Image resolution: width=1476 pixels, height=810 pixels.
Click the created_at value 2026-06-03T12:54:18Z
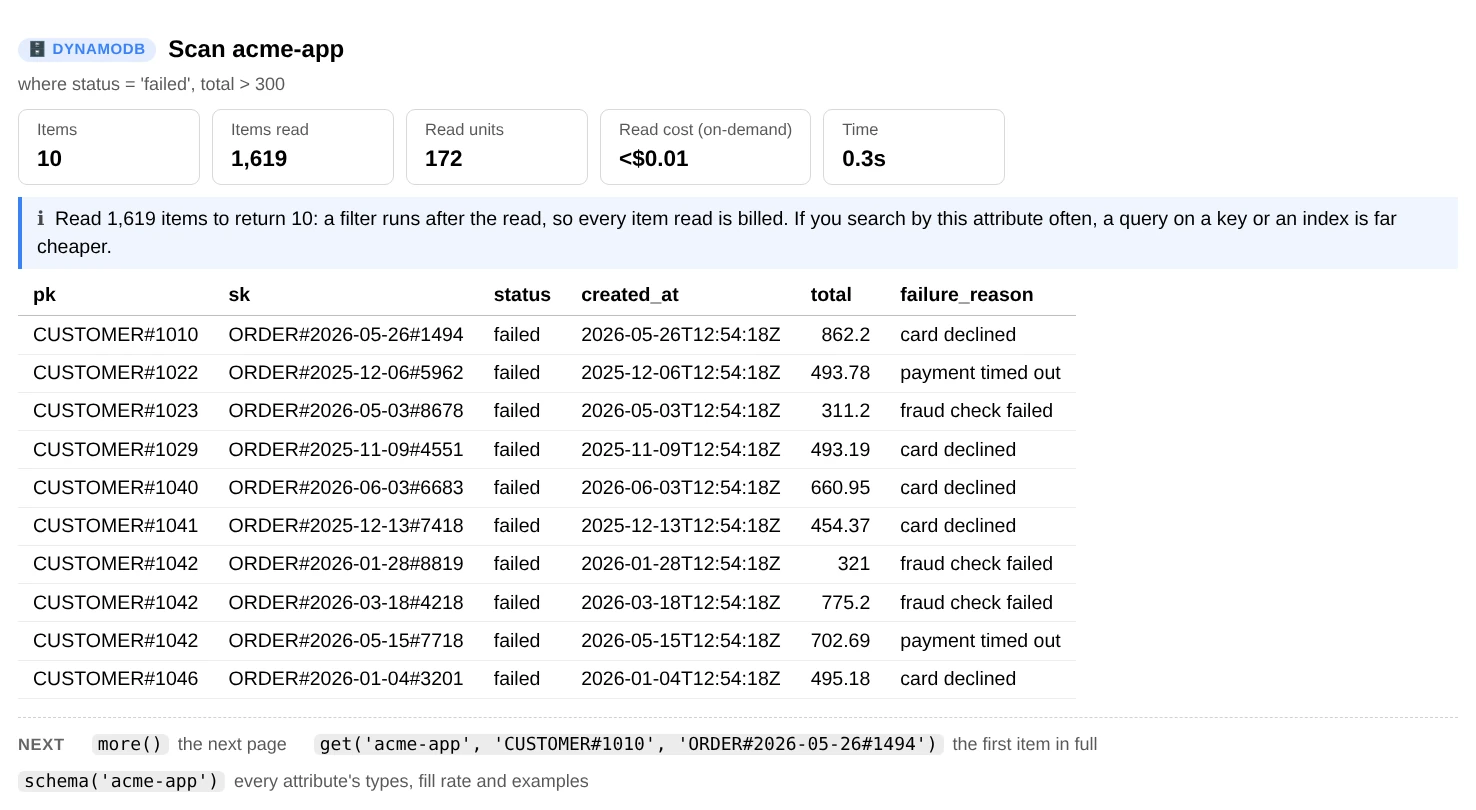click(x=681, y=488)
